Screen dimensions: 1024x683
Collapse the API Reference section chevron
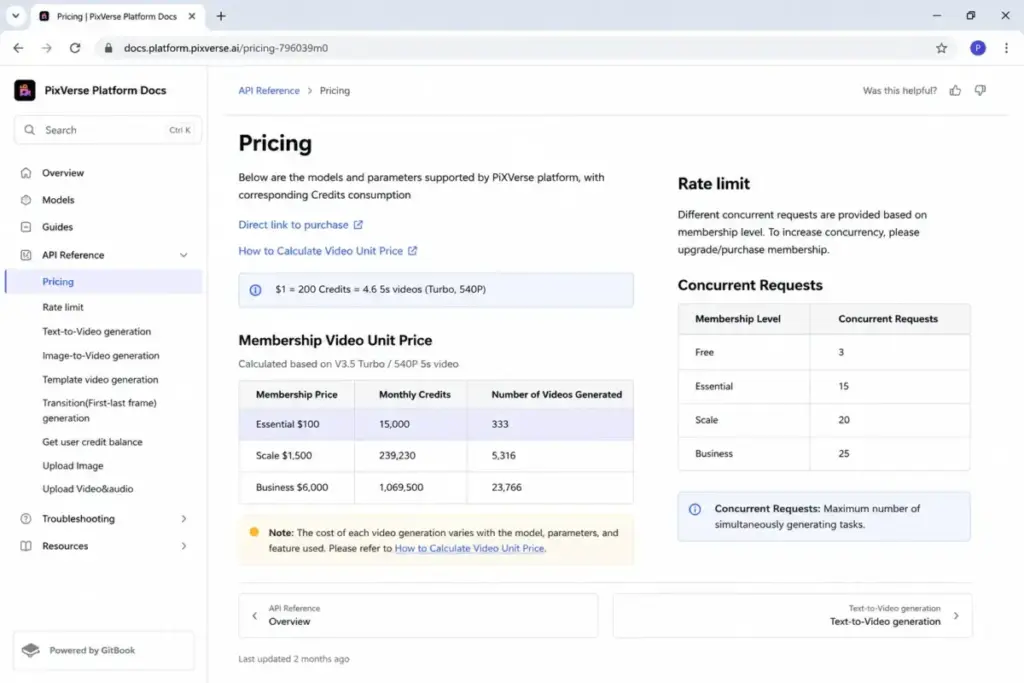pos(184,255)
